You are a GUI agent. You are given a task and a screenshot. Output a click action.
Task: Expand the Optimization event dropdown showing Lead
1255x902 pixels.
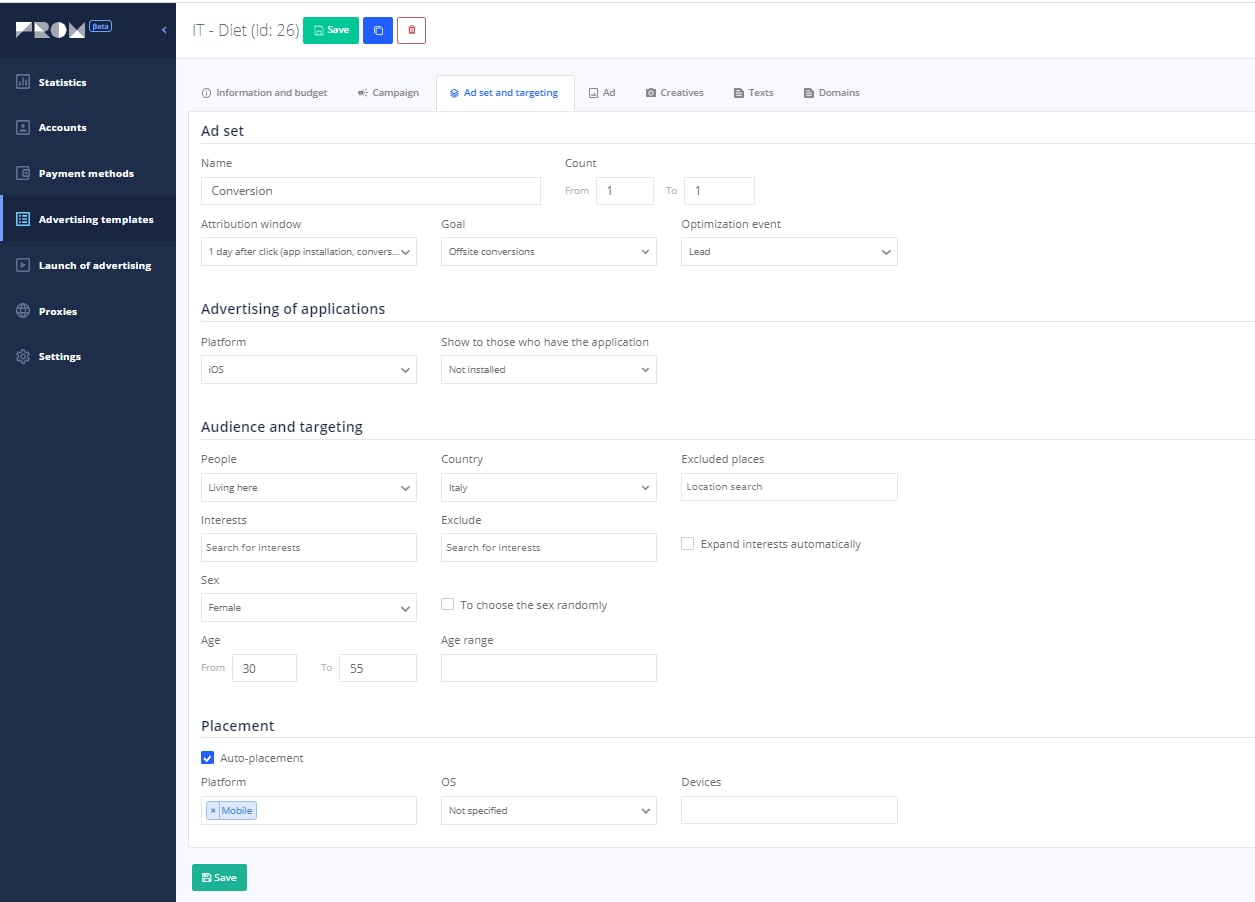point(789,252)
